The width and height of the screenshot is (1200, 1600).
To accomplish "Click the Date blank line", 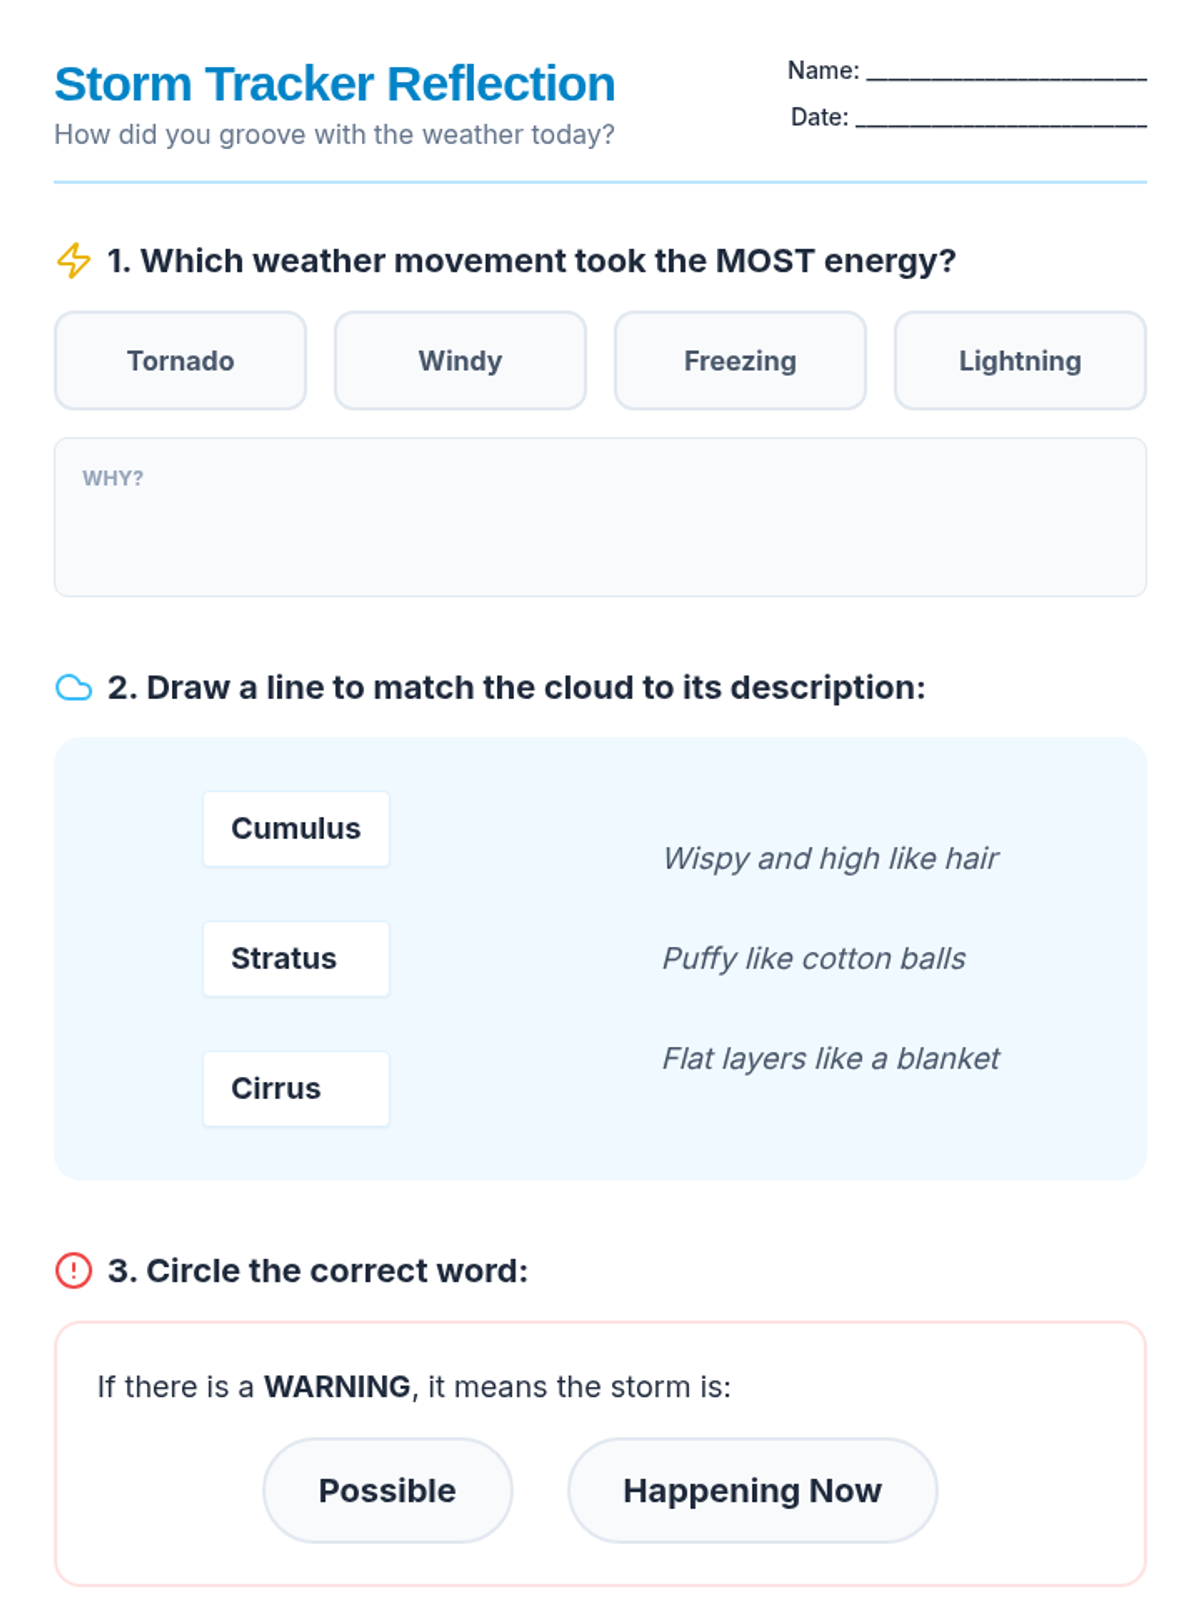I will [x=1000, y=119].
